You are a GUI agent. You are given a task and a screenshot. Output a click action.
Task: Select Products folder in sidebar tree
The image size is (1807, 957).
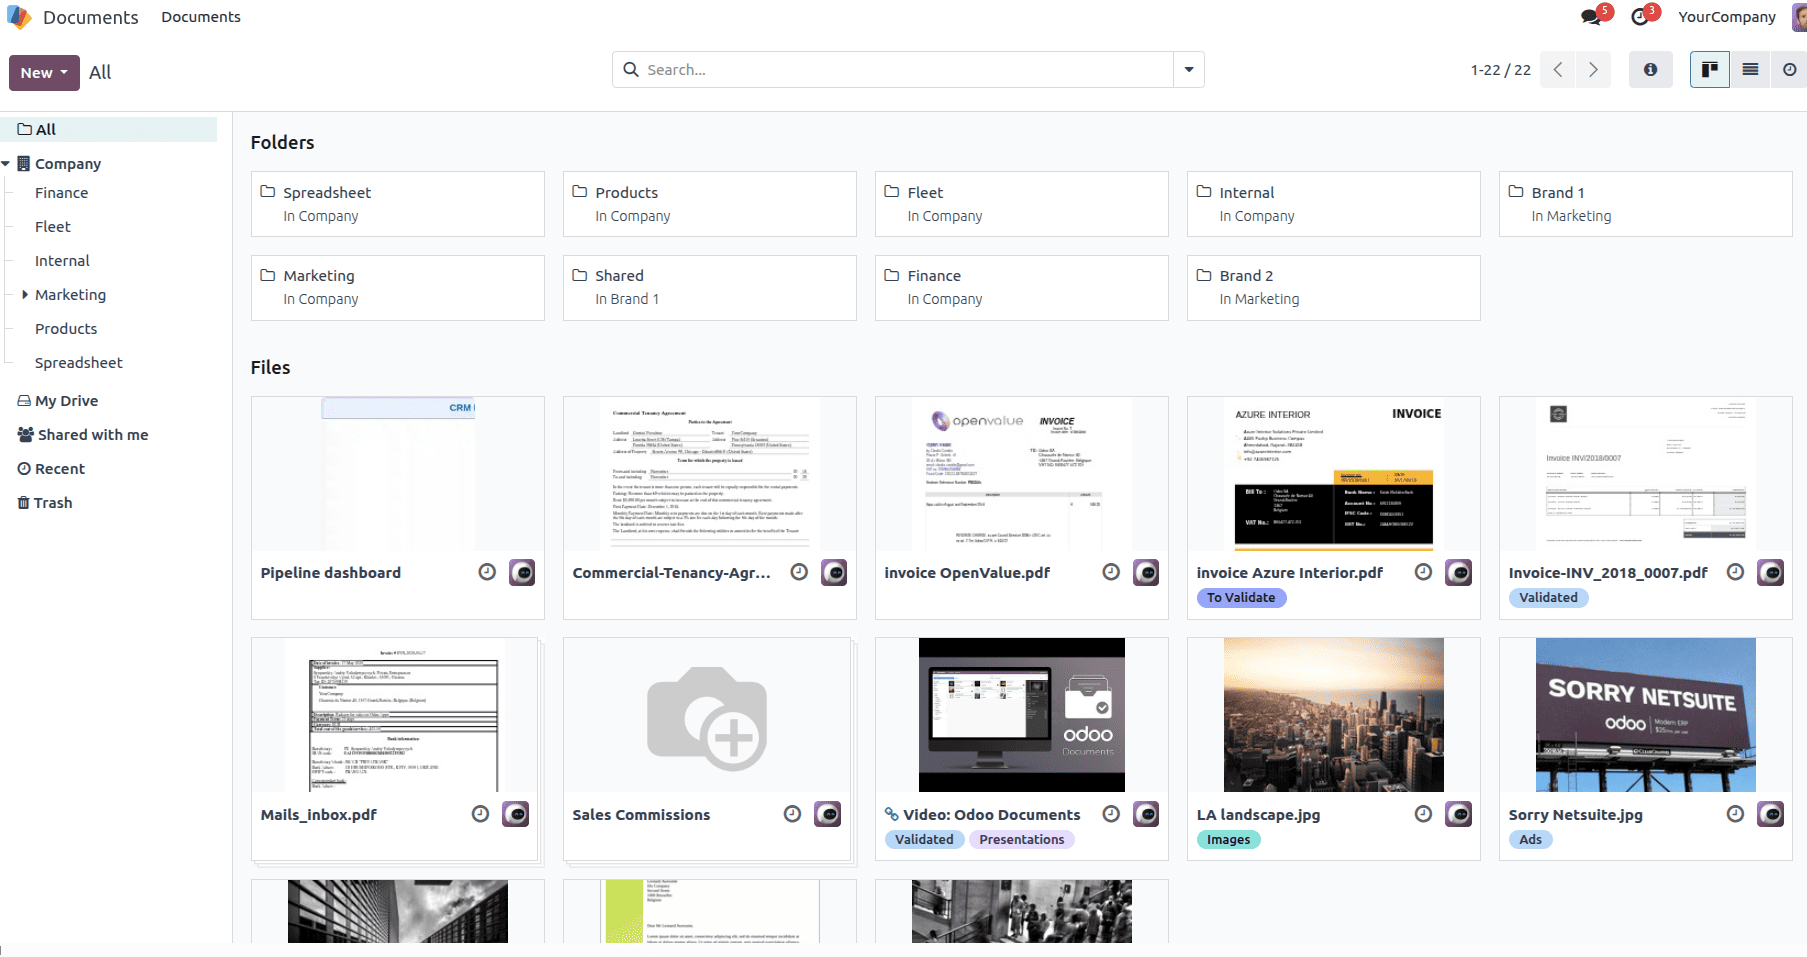coord(66,329)
